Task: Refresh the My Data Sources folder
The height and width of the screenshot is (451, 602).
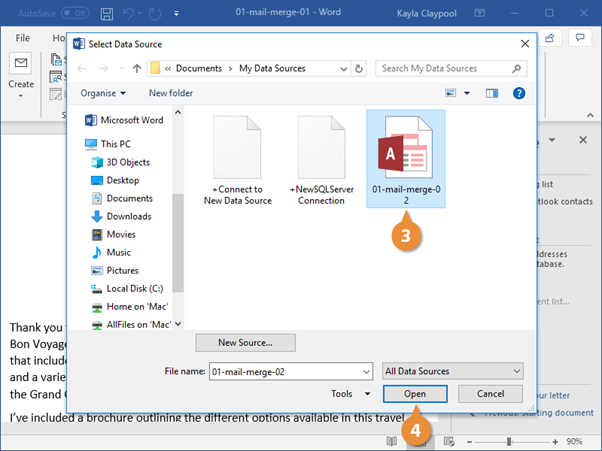Action: click(x=359, y=69)
